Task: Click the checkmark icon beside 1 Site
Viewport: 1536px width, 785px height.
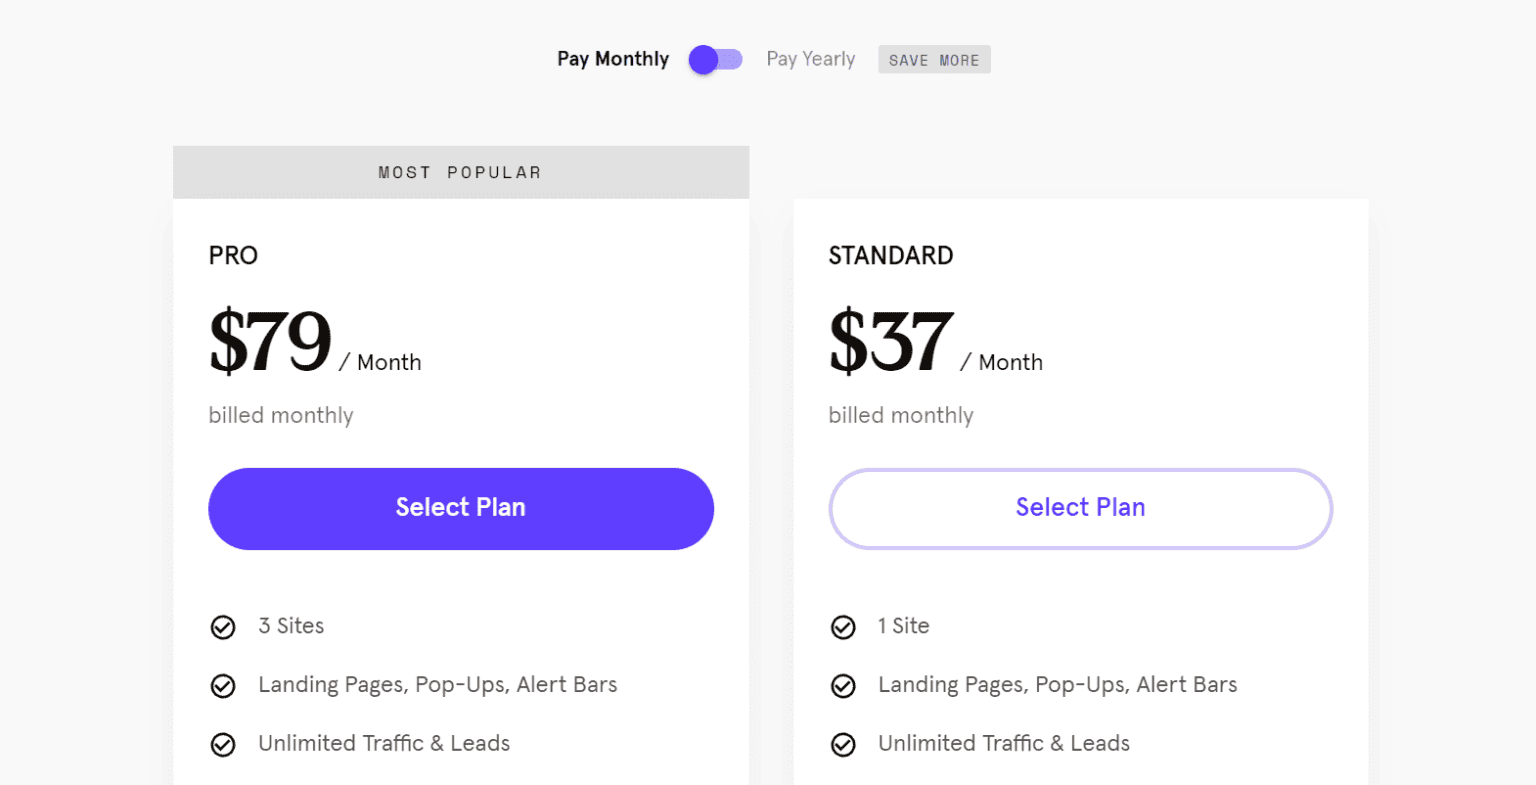Action: (x=843, y=627)
